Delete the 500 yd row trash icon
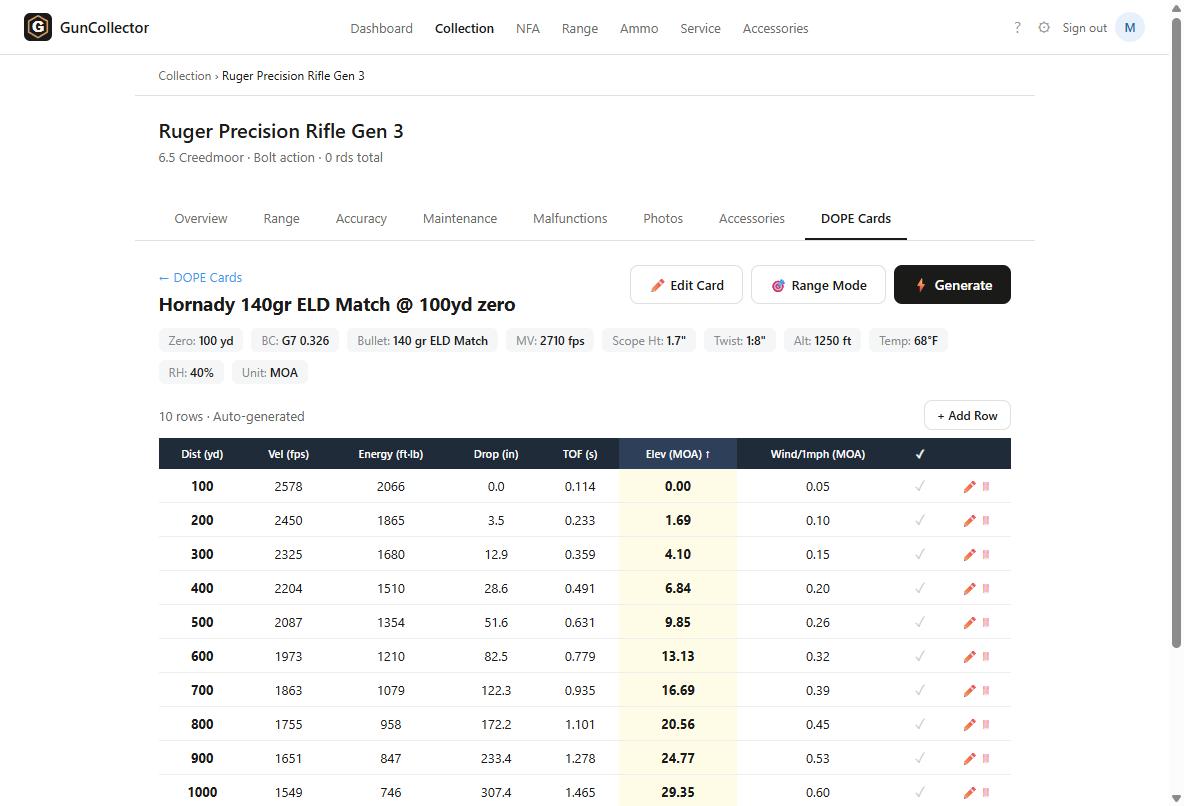Viewport: 1184px width, 806px height. pyautogui.click(x=986, y=622)
